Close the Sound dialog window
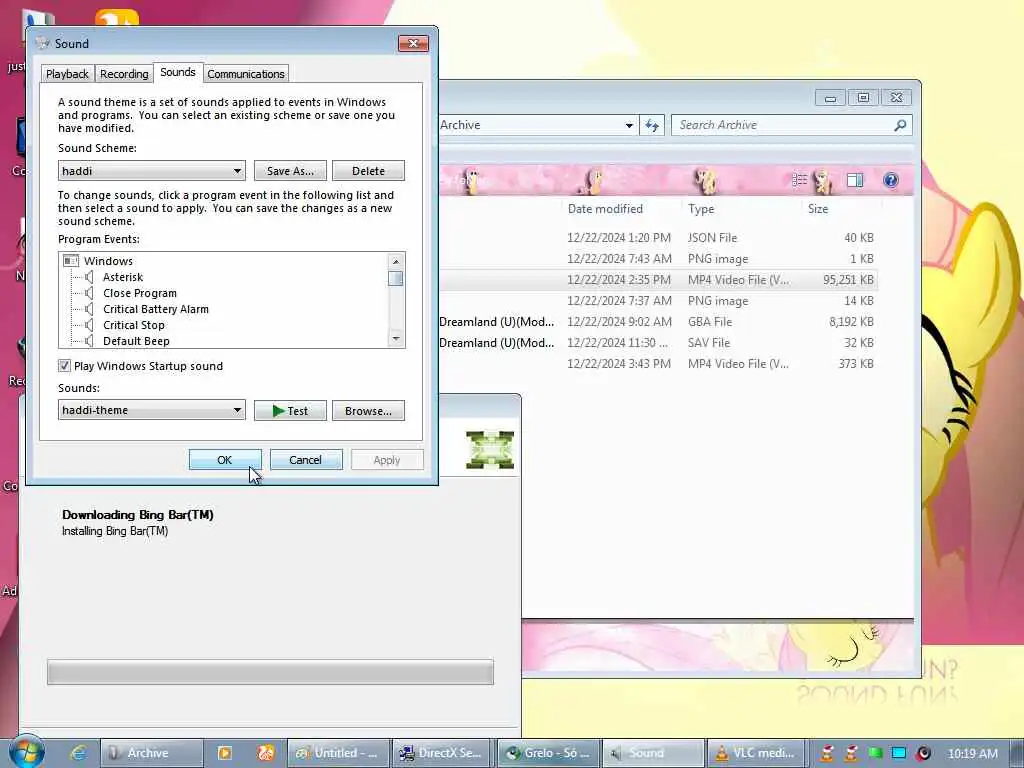Screen dimensions: 1024x768 413,44
